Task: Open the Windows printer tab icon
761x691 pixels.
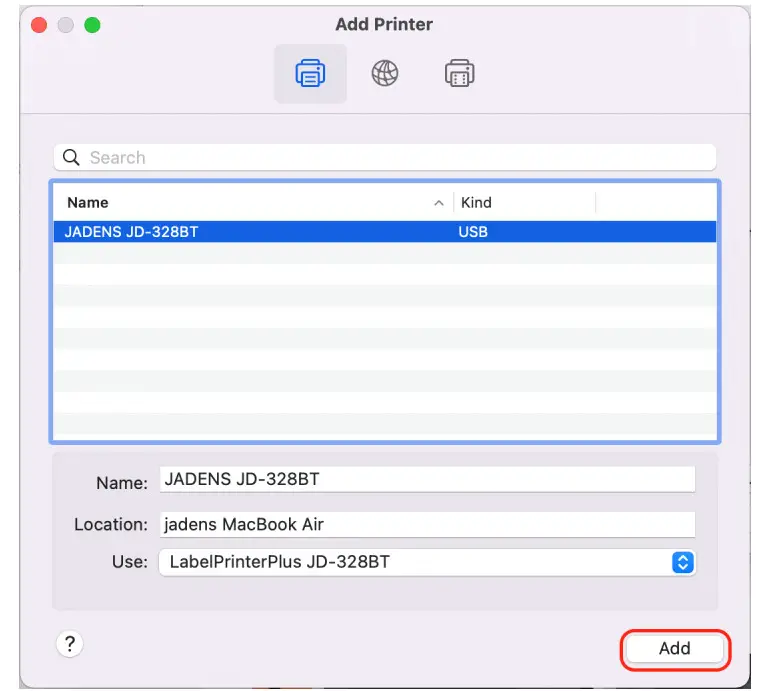Action: [459, 73]
